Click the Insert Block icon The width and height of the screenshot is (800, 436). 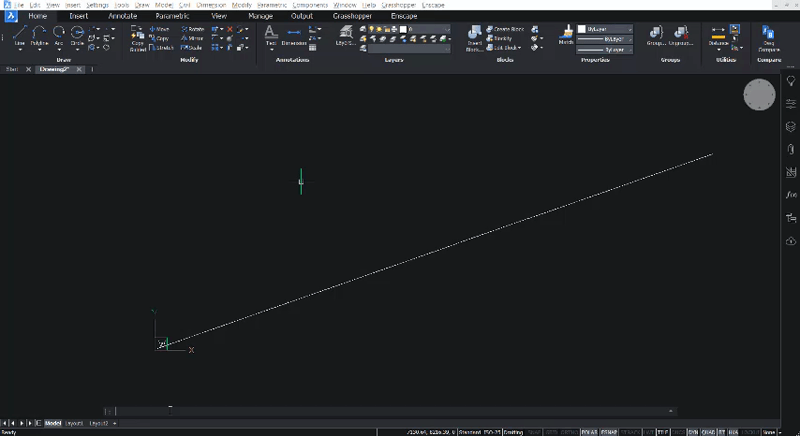pyautogui.click(x=474, y=38)
